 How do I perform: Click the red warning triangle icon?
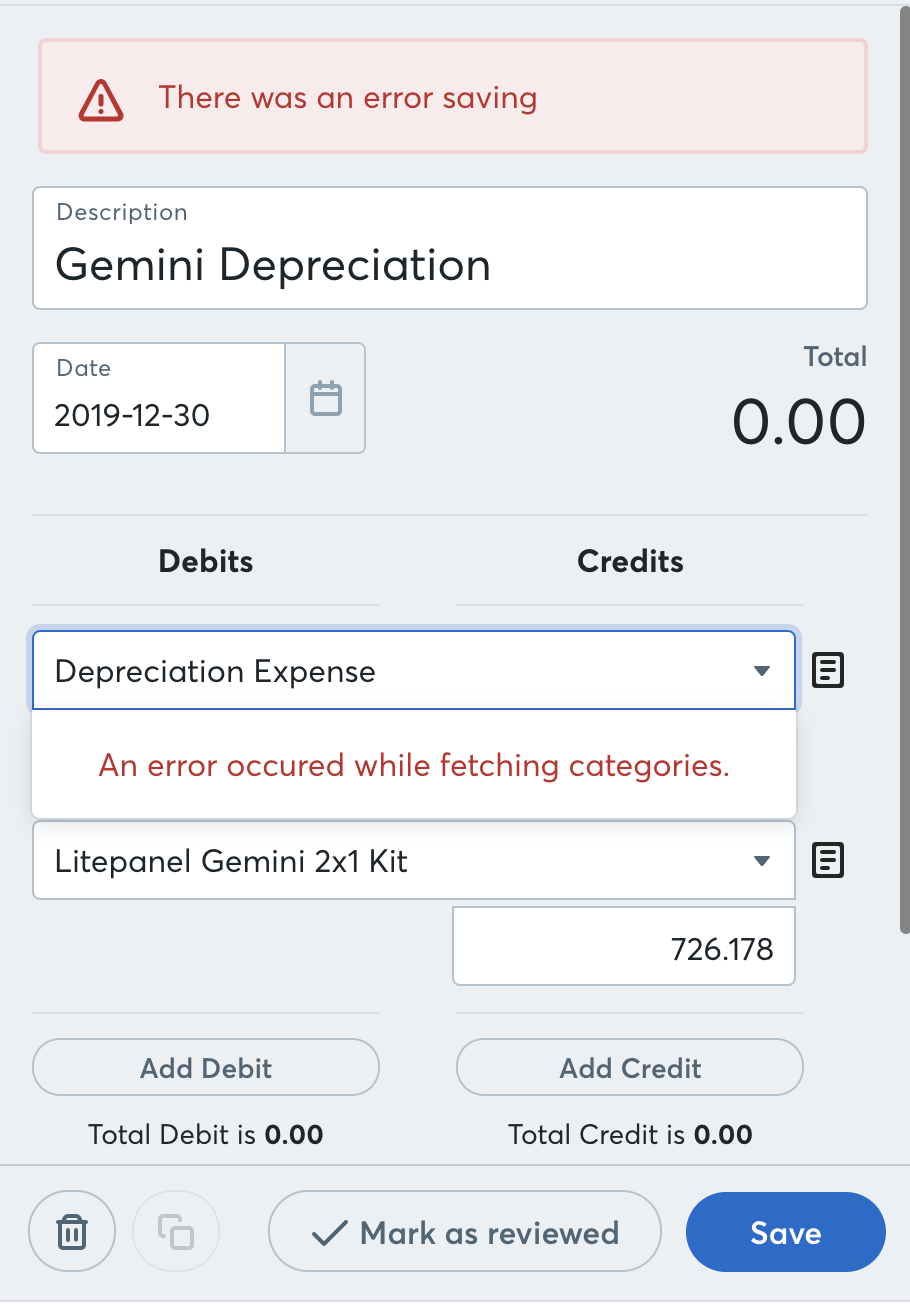click(101, 99)
